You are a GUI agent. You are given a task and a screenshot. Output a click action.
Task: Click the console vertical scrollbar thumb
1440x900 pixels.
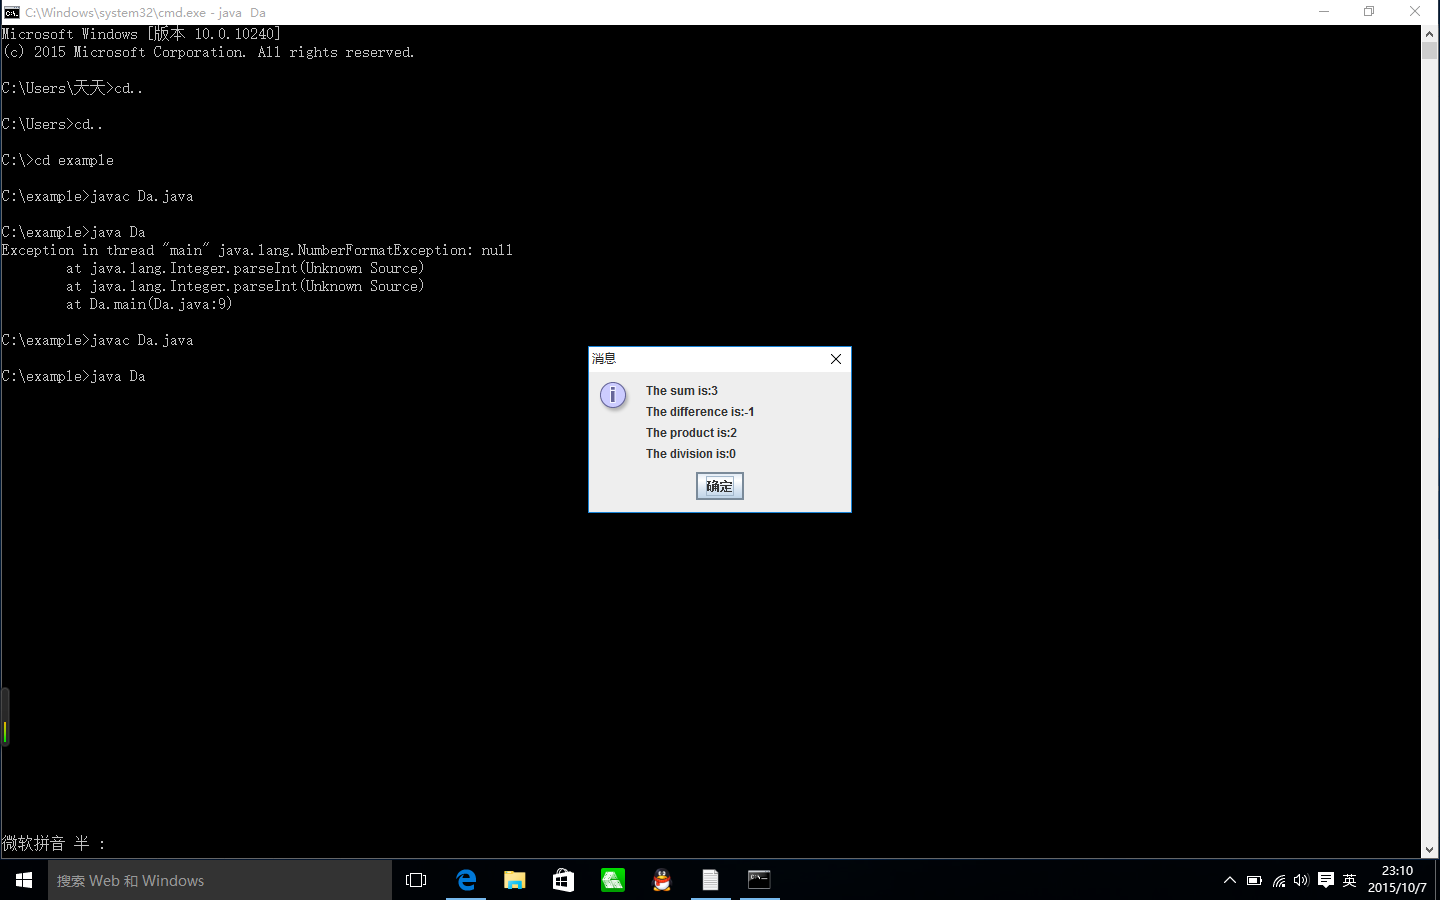coord(1429,50)
